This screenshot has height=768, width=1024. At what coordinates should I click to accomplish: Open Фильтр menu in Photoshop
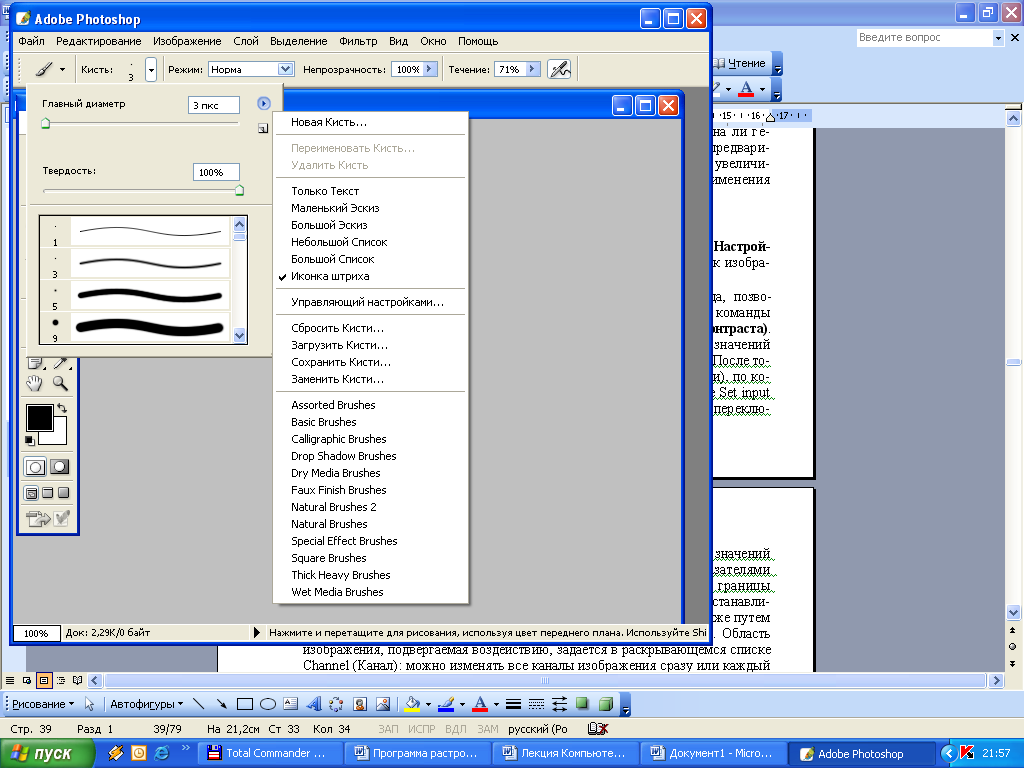tap(358, 41)
